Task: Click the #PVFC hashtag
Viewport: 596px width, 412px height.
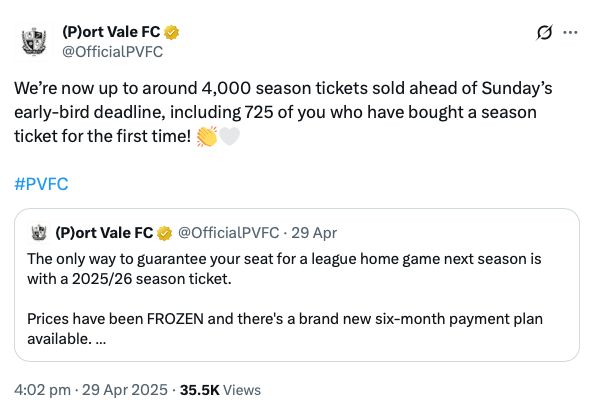Action: click(x=41, y=184)
